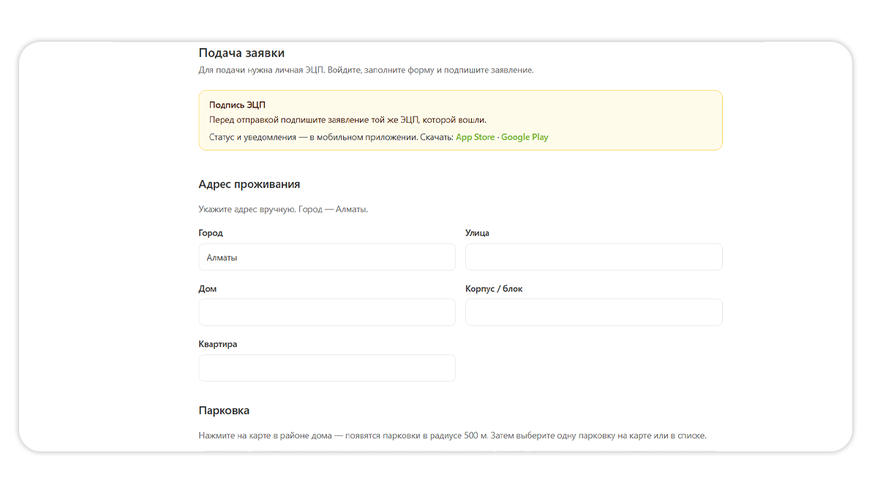
Task: Click the 'Дом' field label
Action: tap(207, 289)
